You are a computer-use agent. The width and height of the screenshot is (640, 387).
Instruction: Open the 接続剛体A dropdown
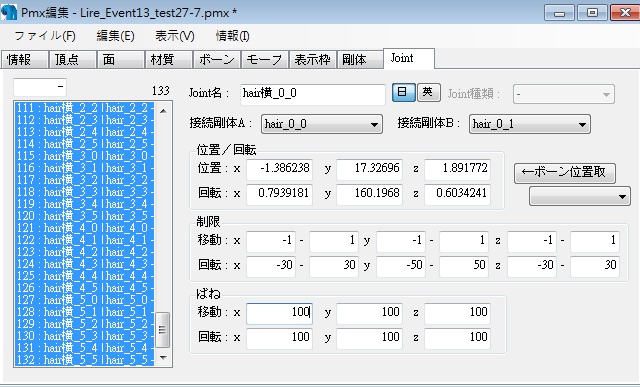[322, 124]
